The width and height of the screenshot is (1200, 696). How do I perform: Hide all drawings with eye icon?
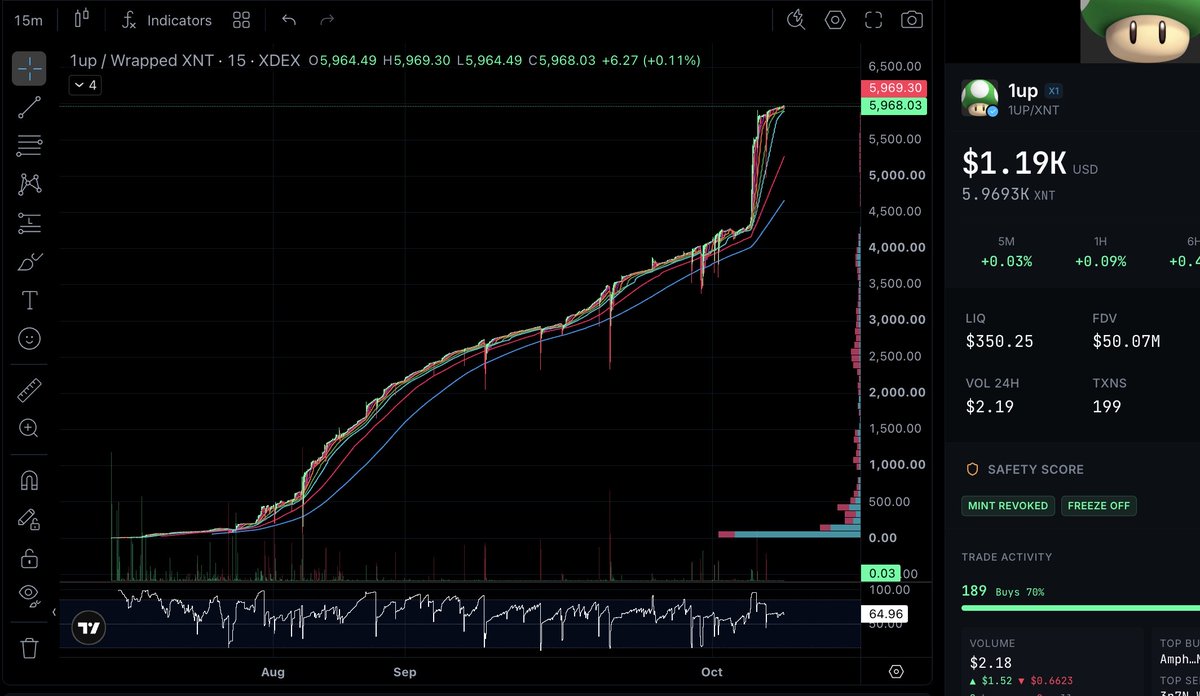29,596
